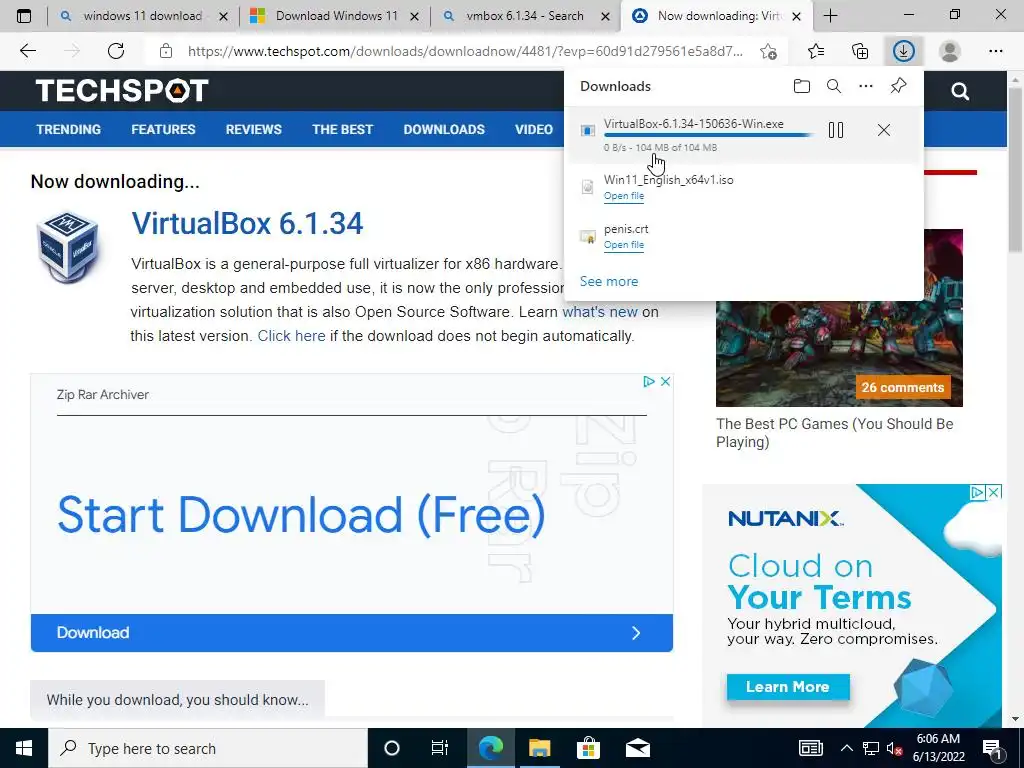The image size is (1024, 768).
Task: Open the Mail app from taskbar
Action: tap(637, 748)
